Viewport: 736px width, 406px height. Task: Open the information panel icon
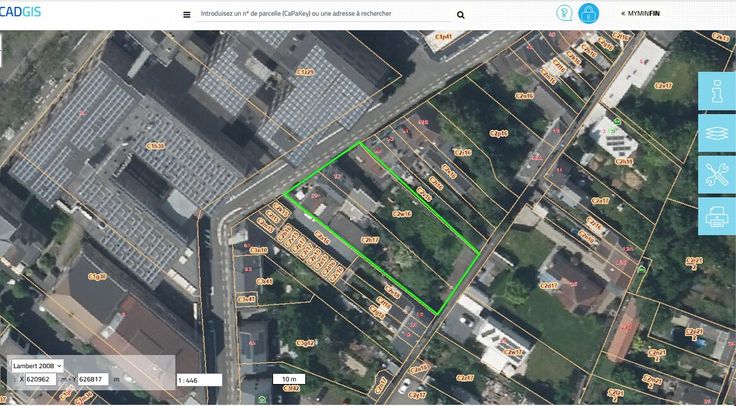point(716,93)
